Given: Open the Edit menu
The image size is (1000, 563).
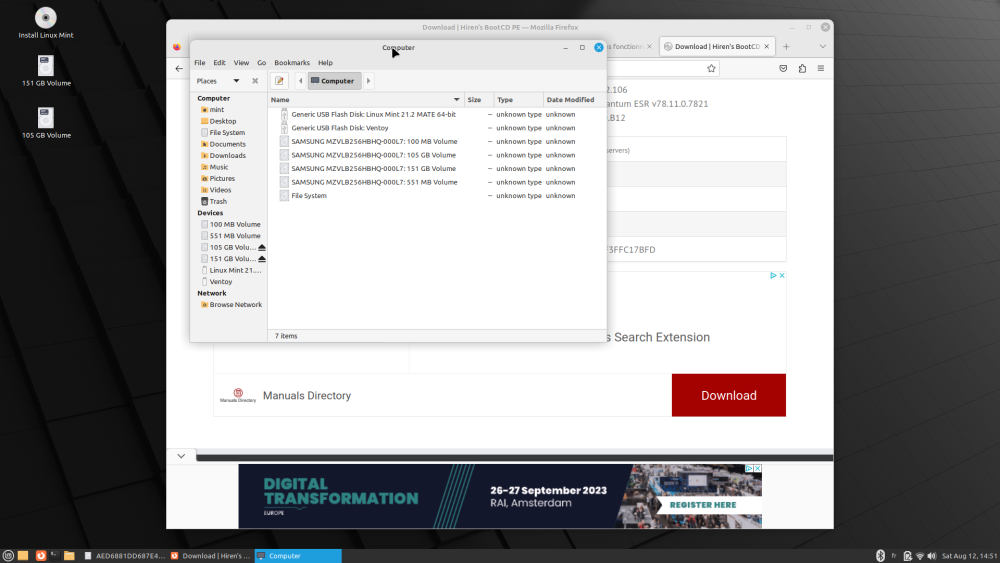Looking at the screenshot, I should point(219,62).
